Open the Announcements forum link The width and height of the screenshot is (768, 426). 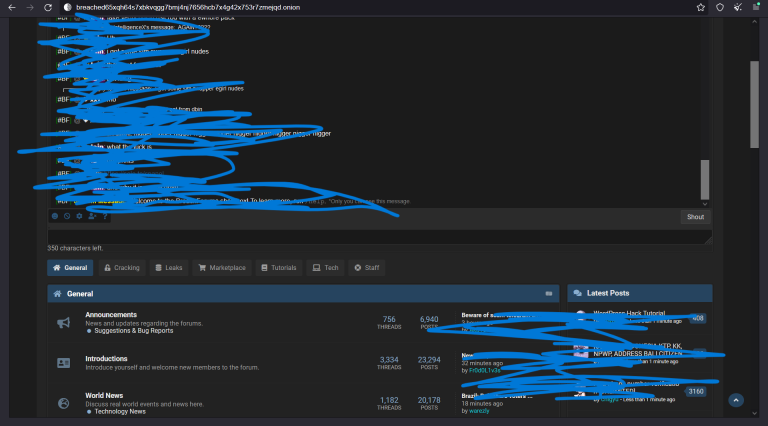tap(111, 314)
